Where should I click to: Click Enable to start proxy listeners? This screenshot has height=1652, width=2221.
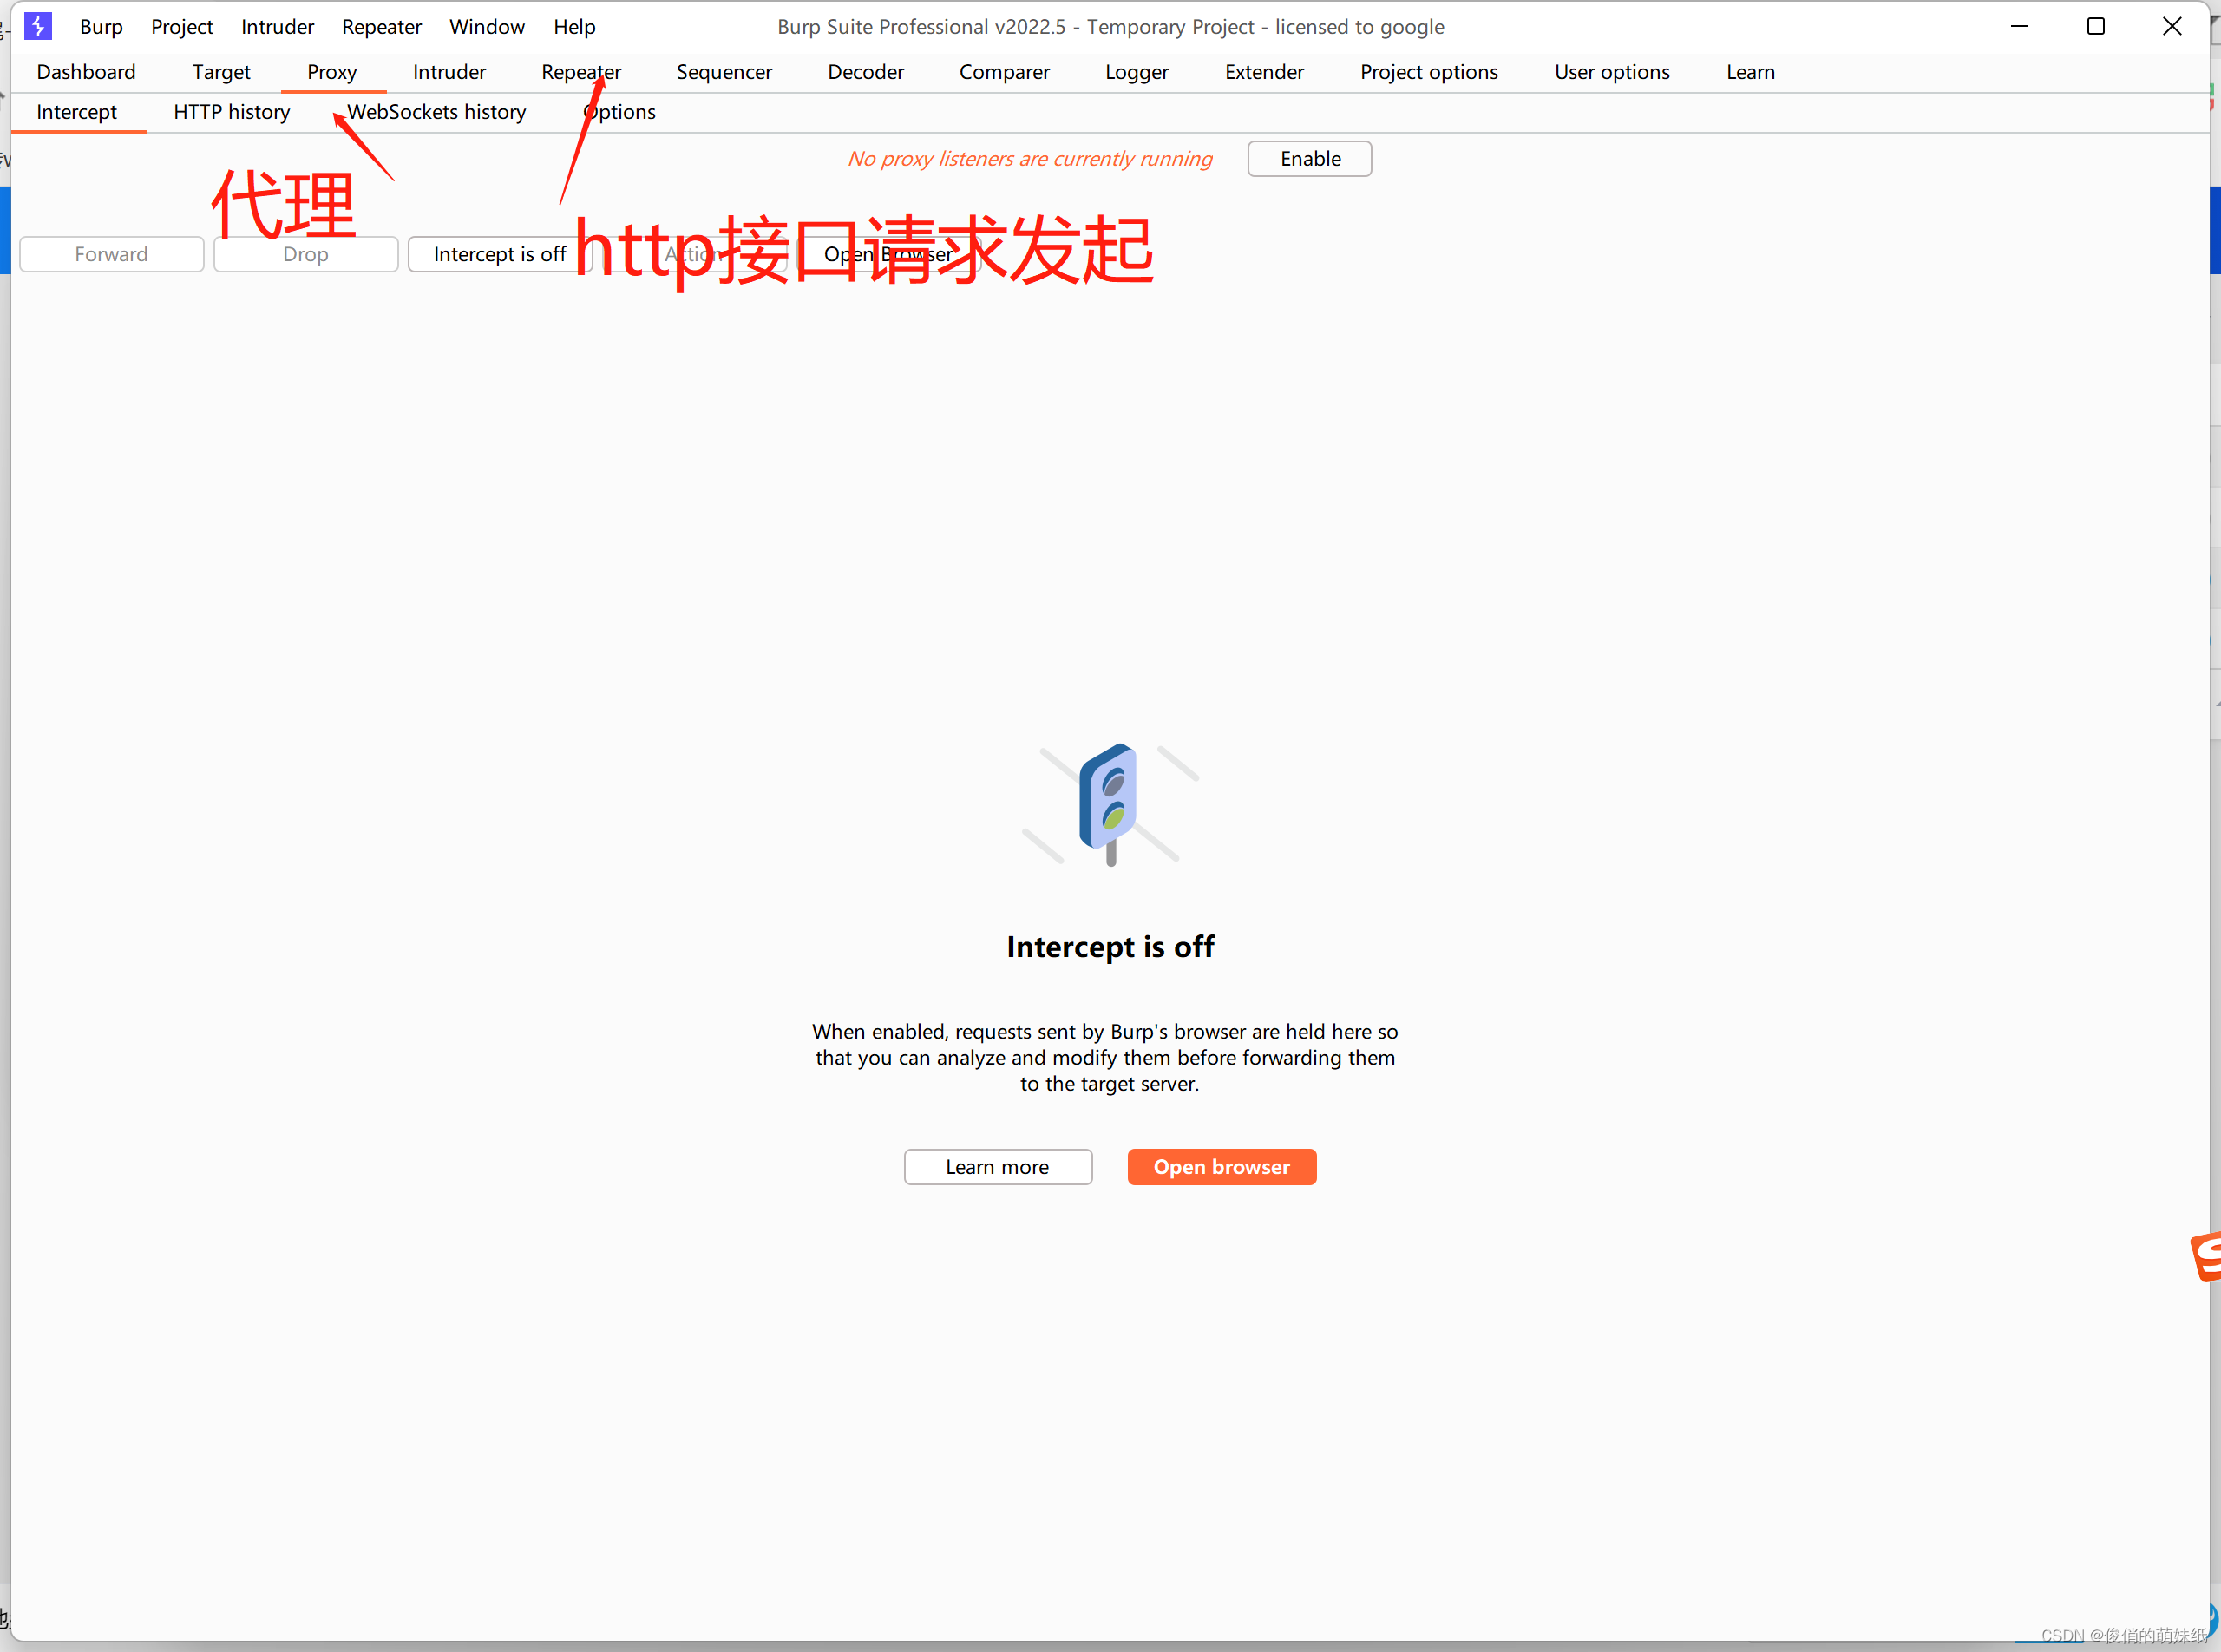(x=1309, y=159)
